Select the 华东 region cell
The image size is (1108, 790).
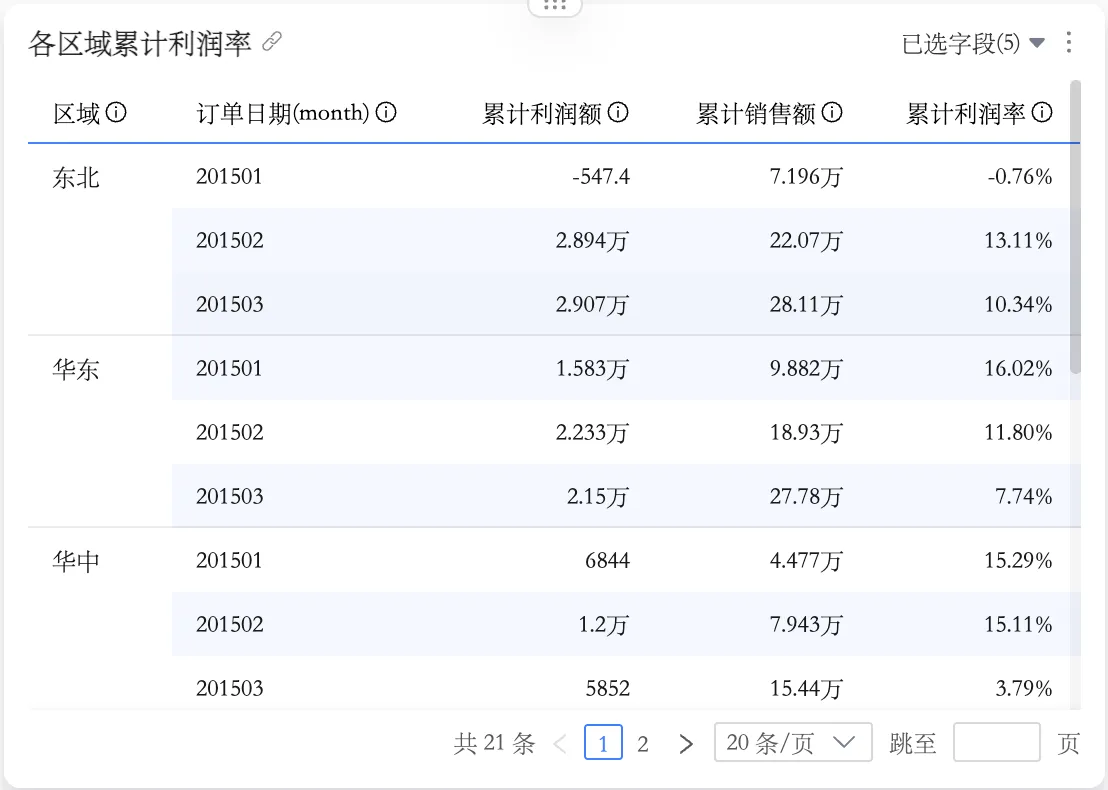point(76,370)
